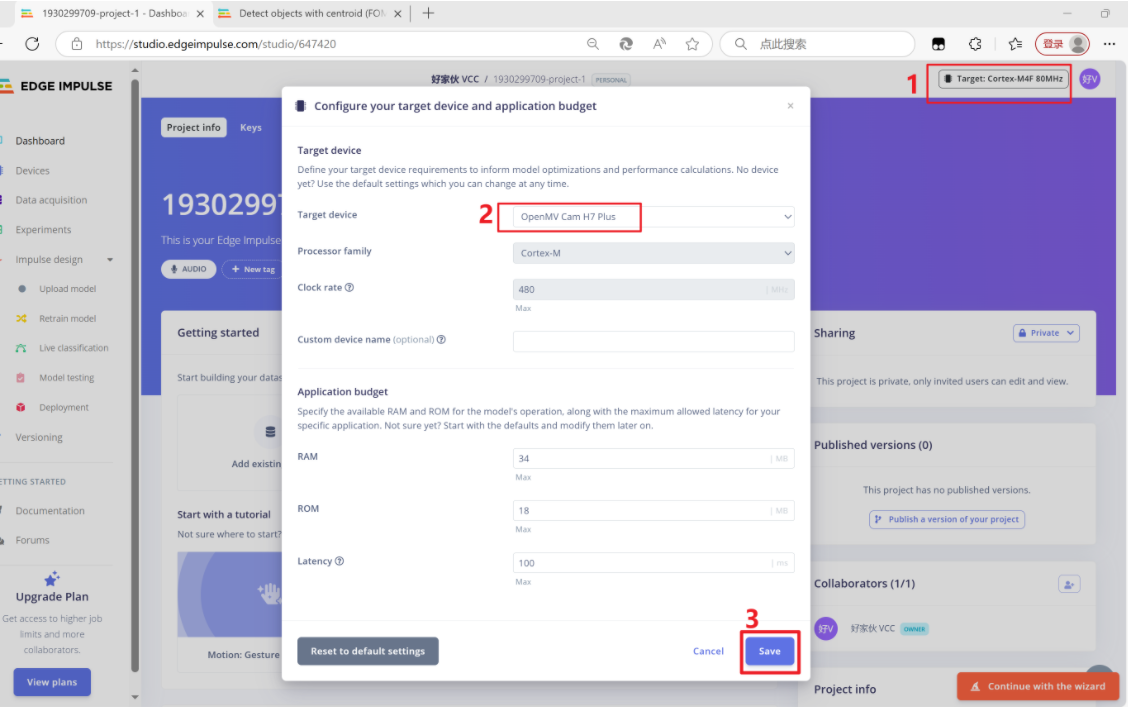Click the Target Cortex-M4F 80MHz button

tap(1003, 78)
